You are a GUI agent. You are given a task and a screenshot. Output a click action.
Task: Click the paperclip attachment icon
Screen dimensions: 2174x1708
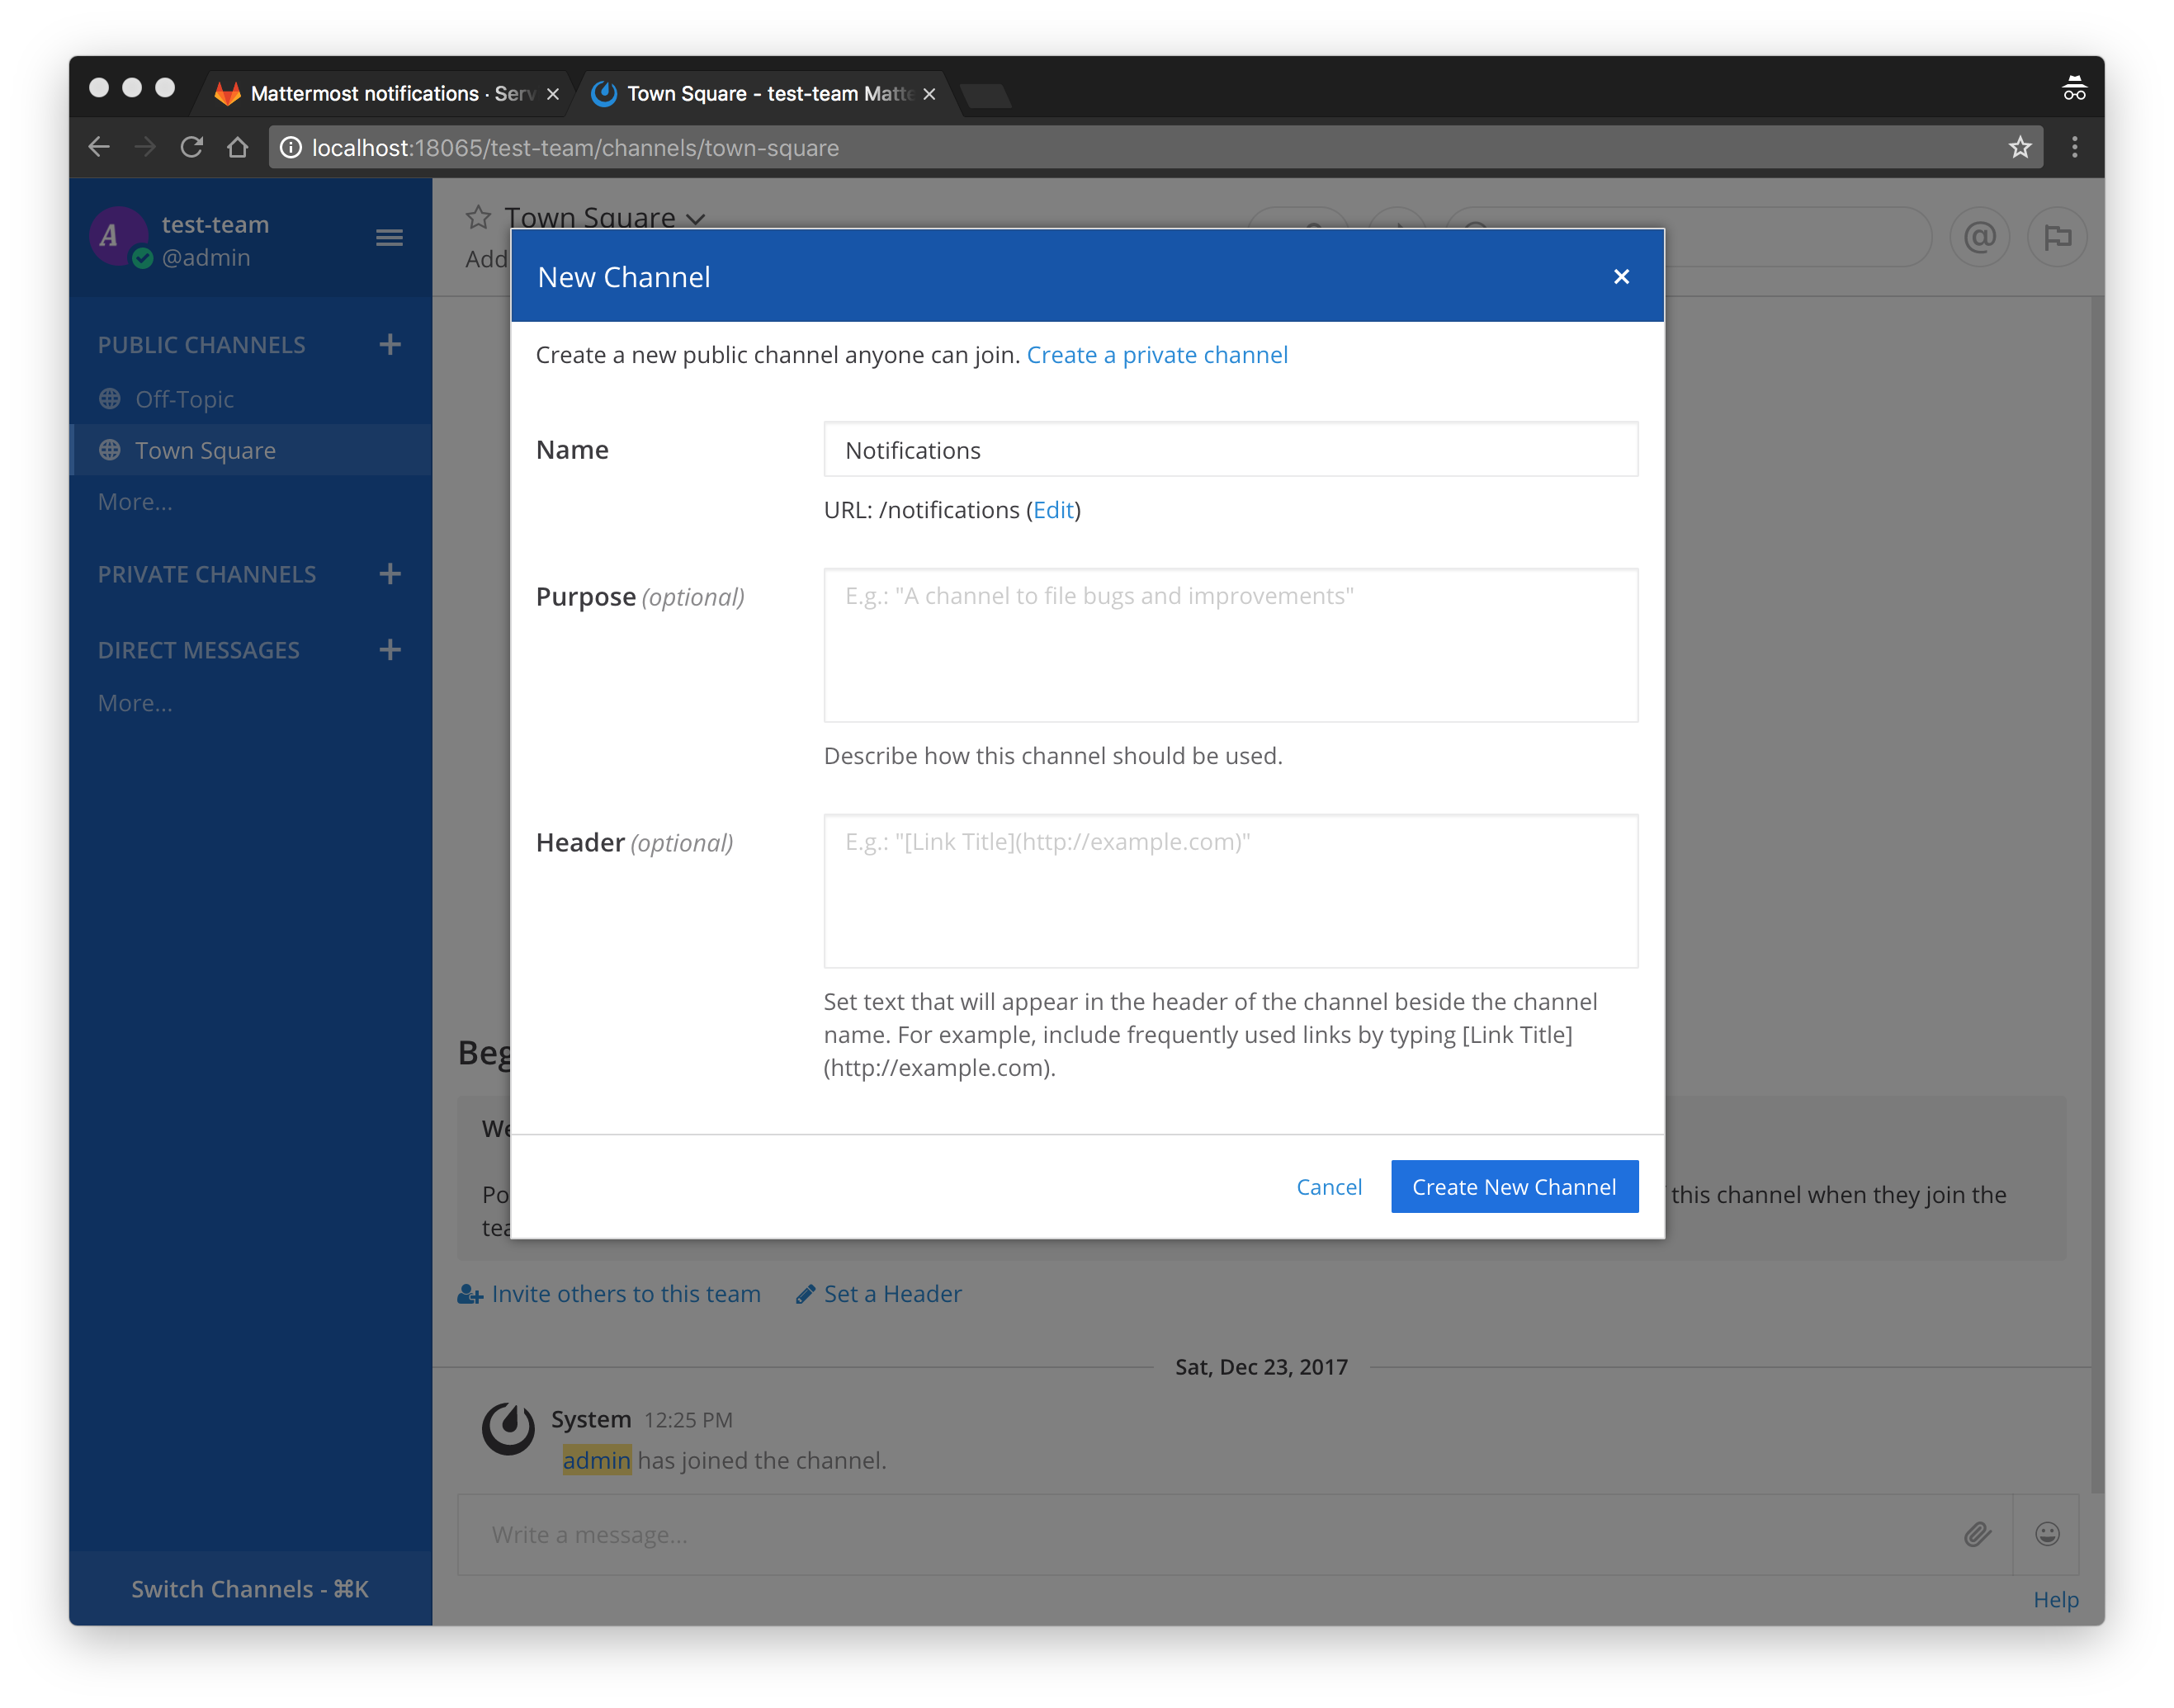click(x=1977, y=1534)
